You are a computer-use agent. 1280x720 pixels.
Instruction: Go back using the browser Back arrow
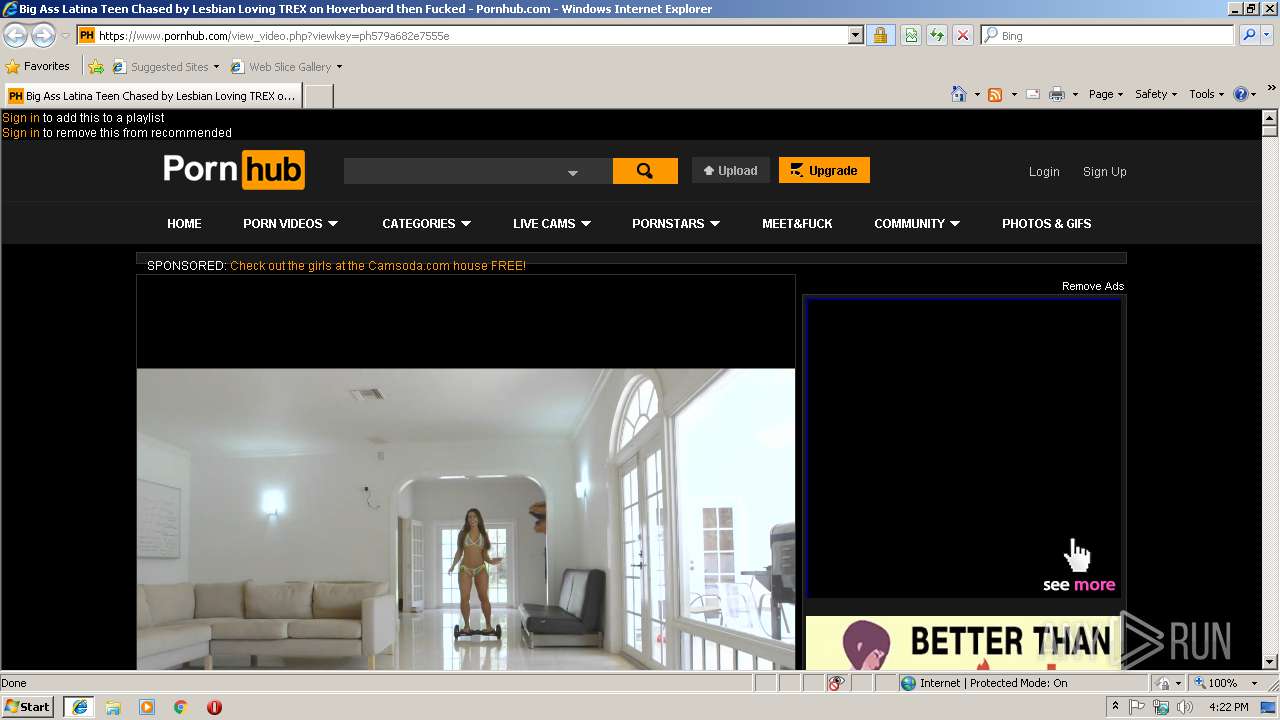coord(16,35)
